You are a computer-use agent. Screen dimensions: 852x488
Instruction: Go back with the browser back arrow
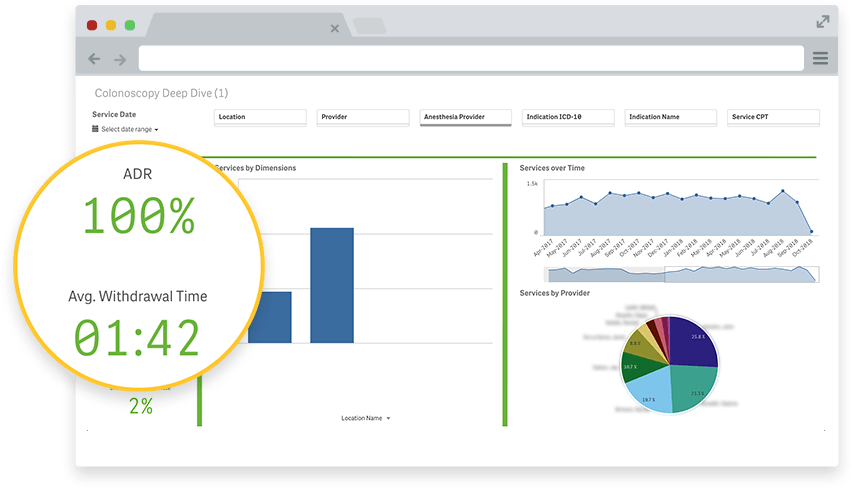click(94, 59)
